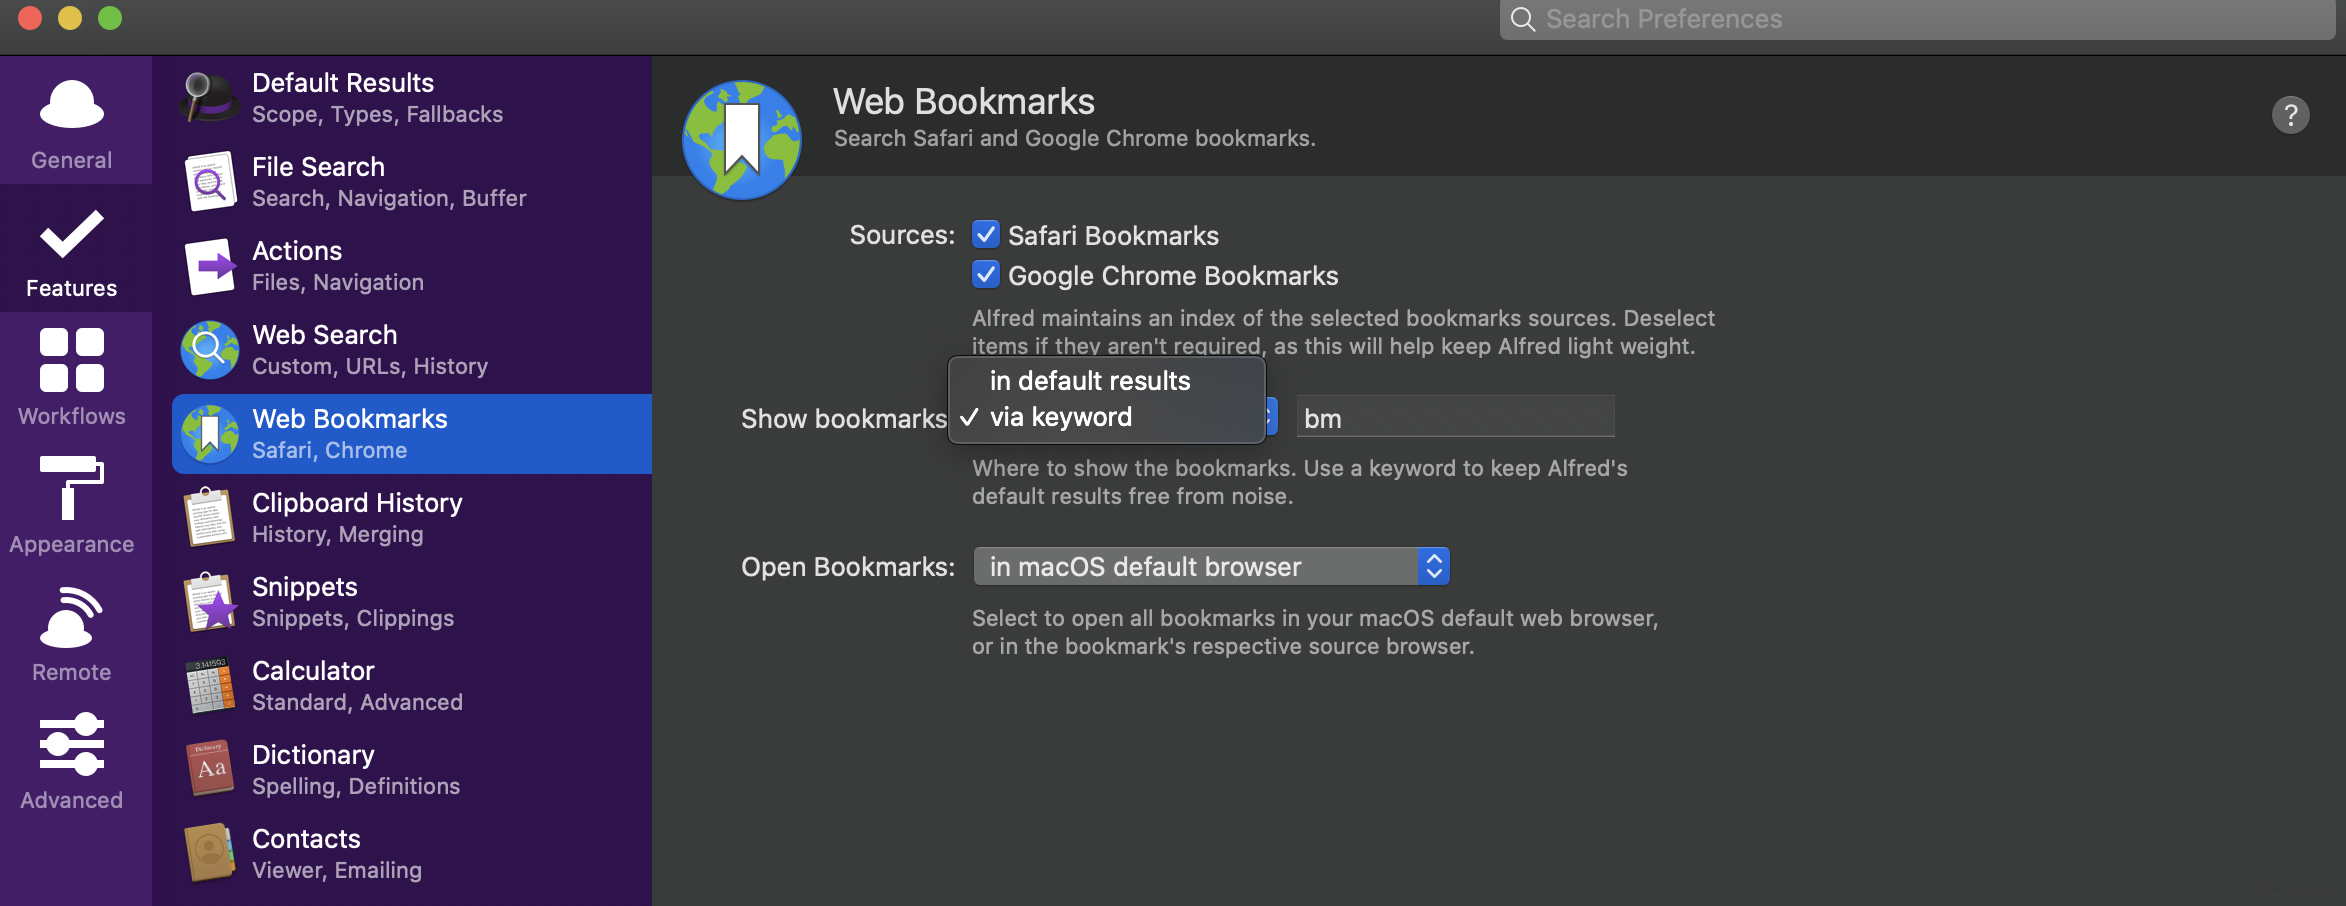Switch to Appearance paint roller icon
Screen dimensions: 2346x906
pyautogui.click(x=71, y=488)
